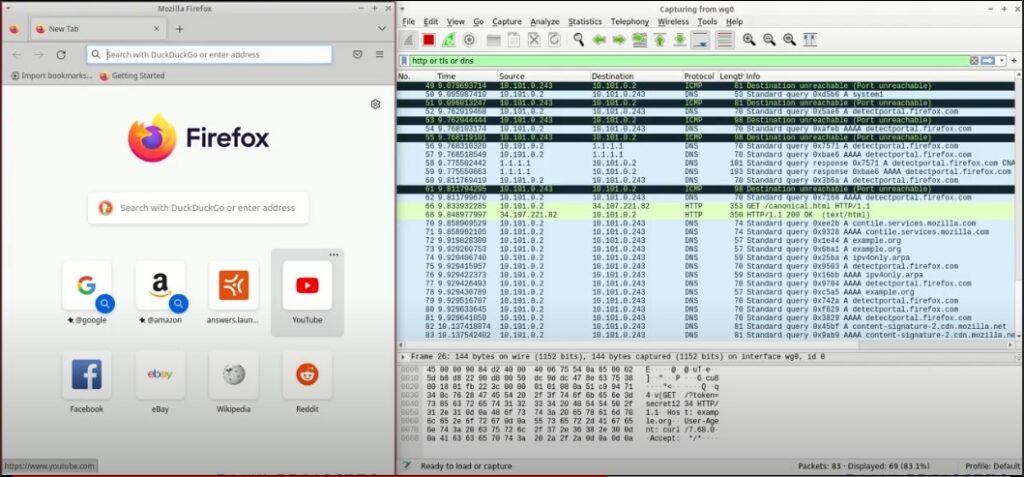The width and height of the screenshot is (1024, 477).
Task: Open the Tools menu in Wireshark
Action: point(707,22)
